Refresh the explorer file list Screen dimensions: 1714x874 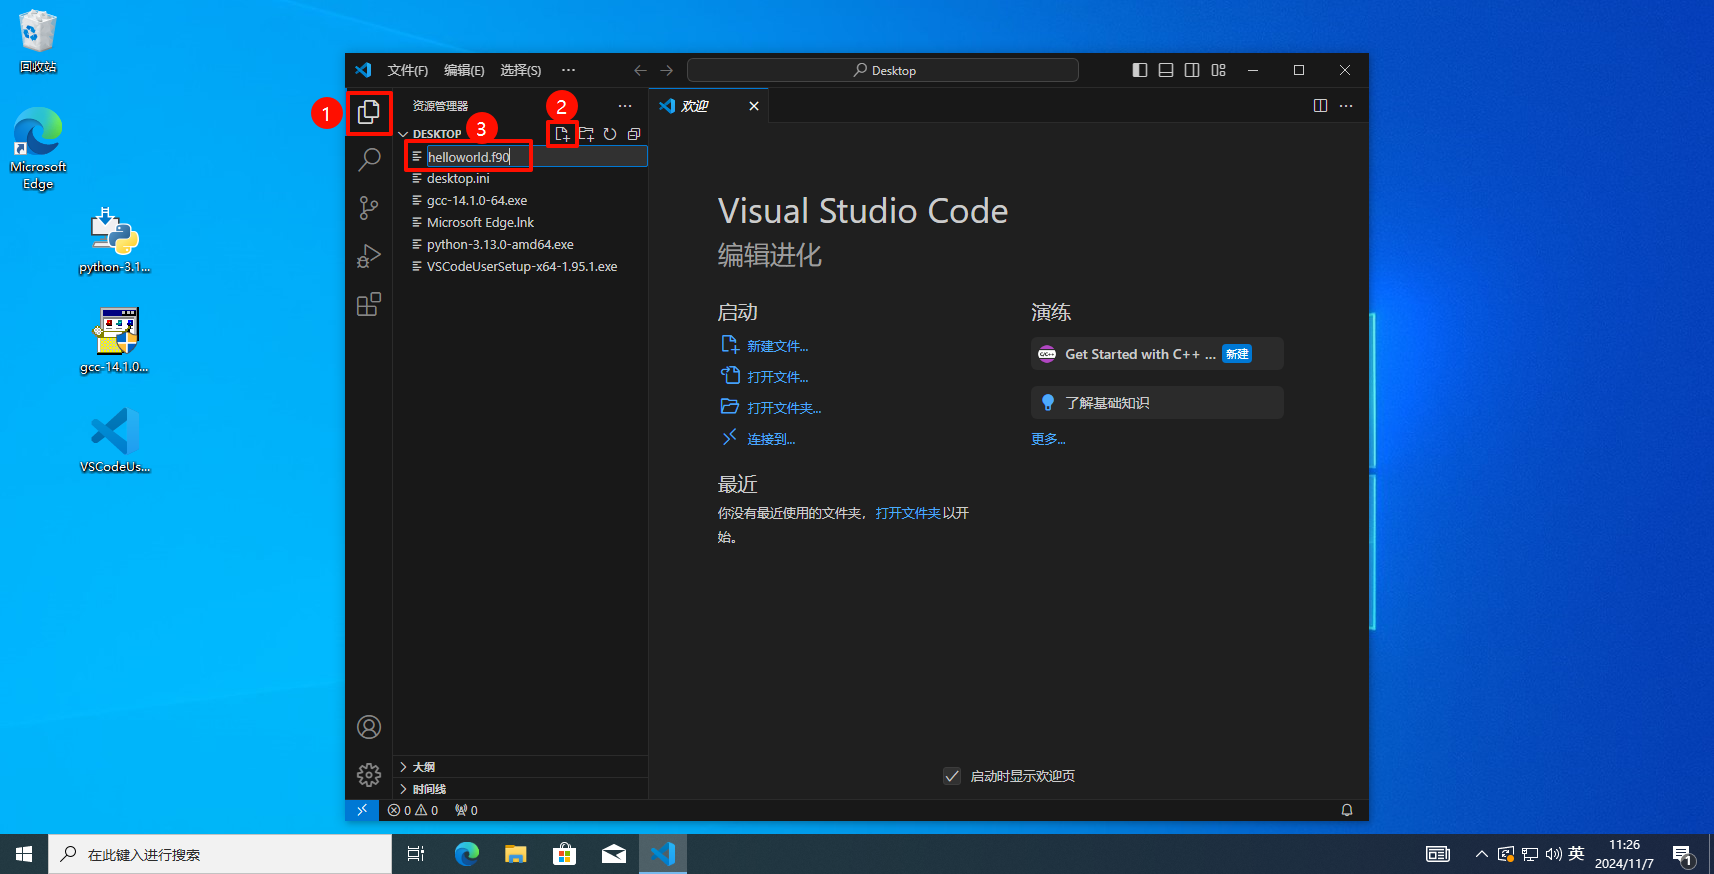pos(610,134)
